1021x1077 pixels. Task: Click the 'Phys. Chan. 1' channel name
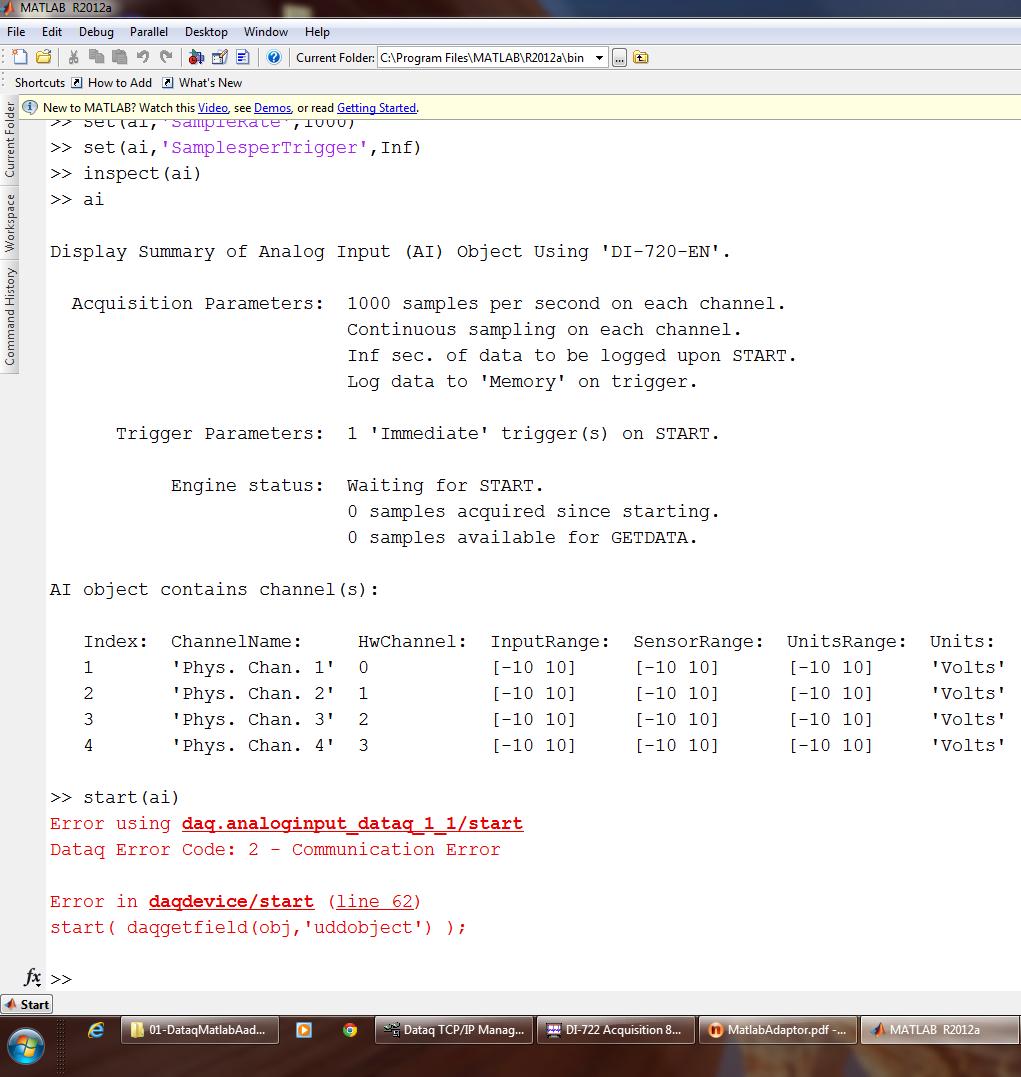[x=253, y=668]
